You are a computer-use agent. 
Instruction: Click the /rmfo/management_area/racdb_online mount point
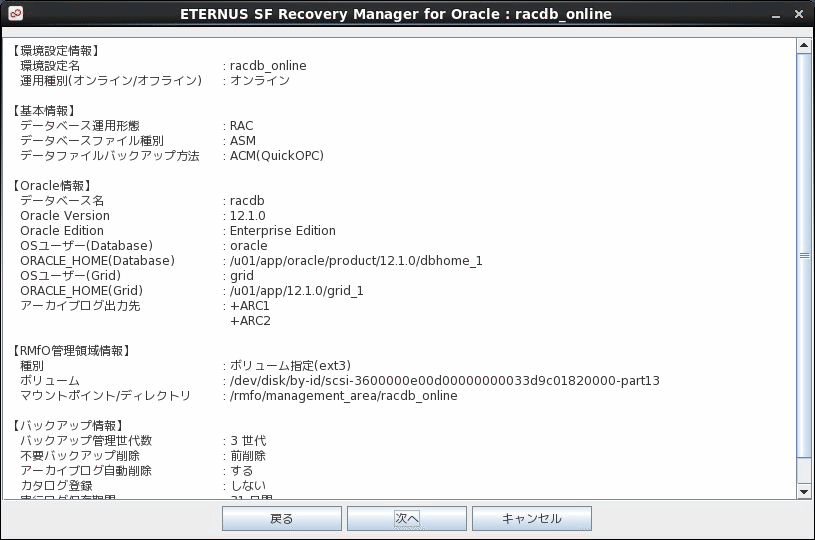(x=344, y=396)
